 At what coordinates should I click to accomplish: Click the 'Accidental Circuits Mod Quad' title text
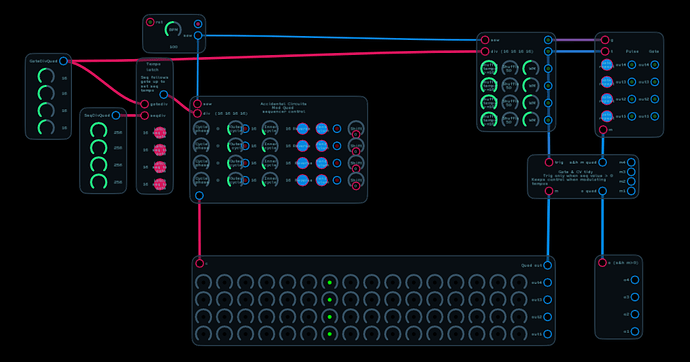click(283, 106)
